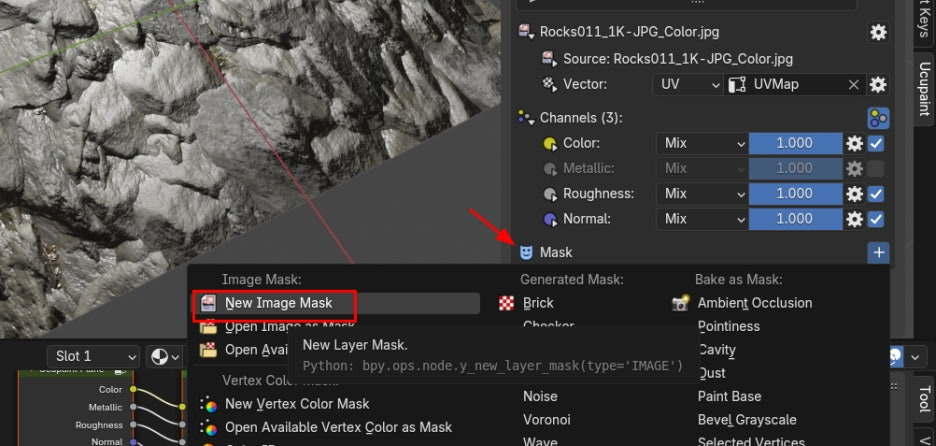
Task: Open the shading sphere dropdown next to Slot 1
Action: point(165,357)
